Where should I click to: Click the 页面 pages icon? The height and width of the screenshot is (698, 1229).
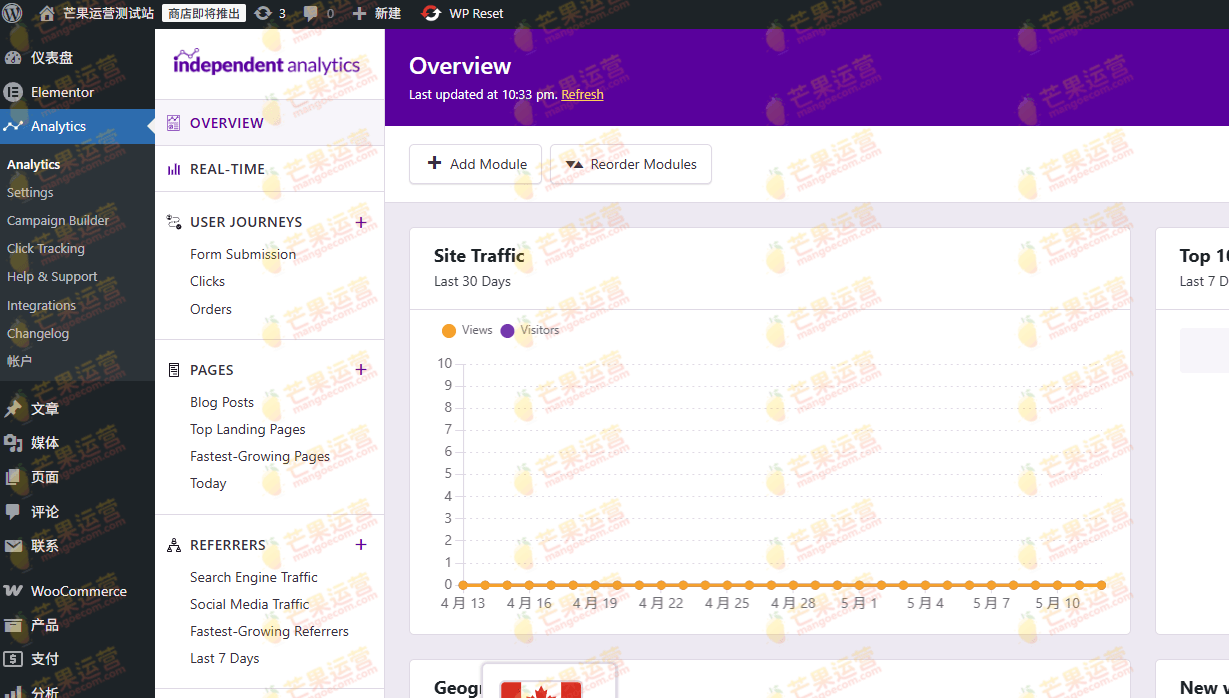pyautogui.click(x=13, y=477)
